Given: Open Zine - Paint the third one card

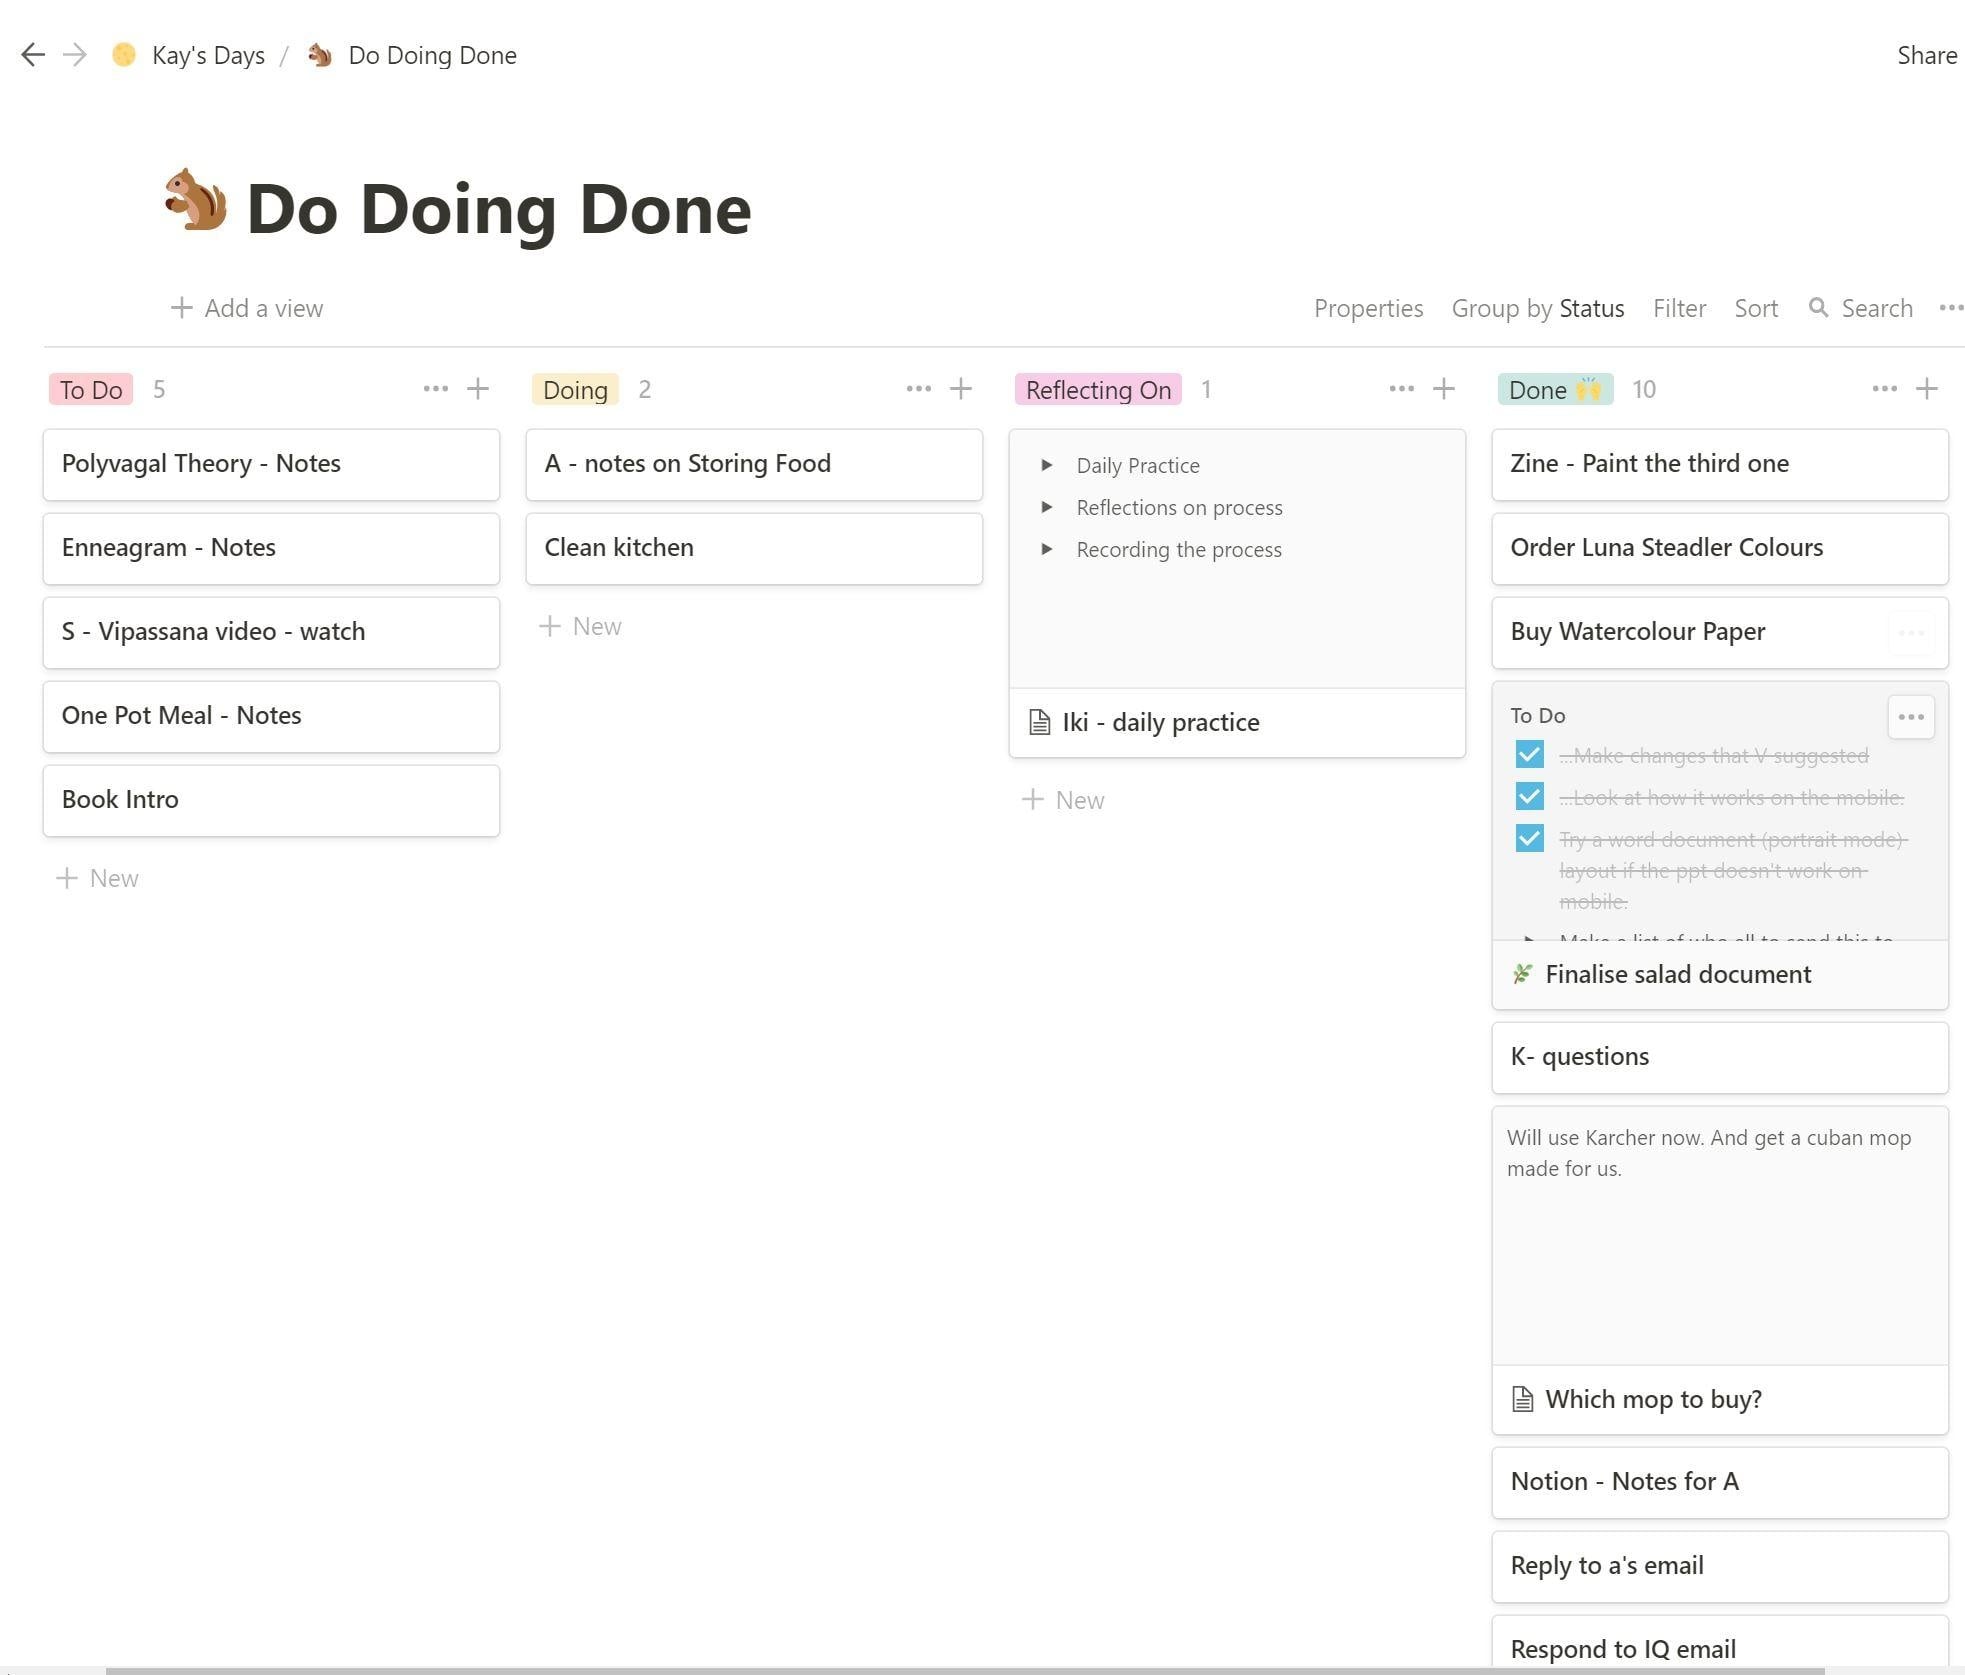Looking at the screenshot, I should pyautogui.click(x=1720, y=464).
